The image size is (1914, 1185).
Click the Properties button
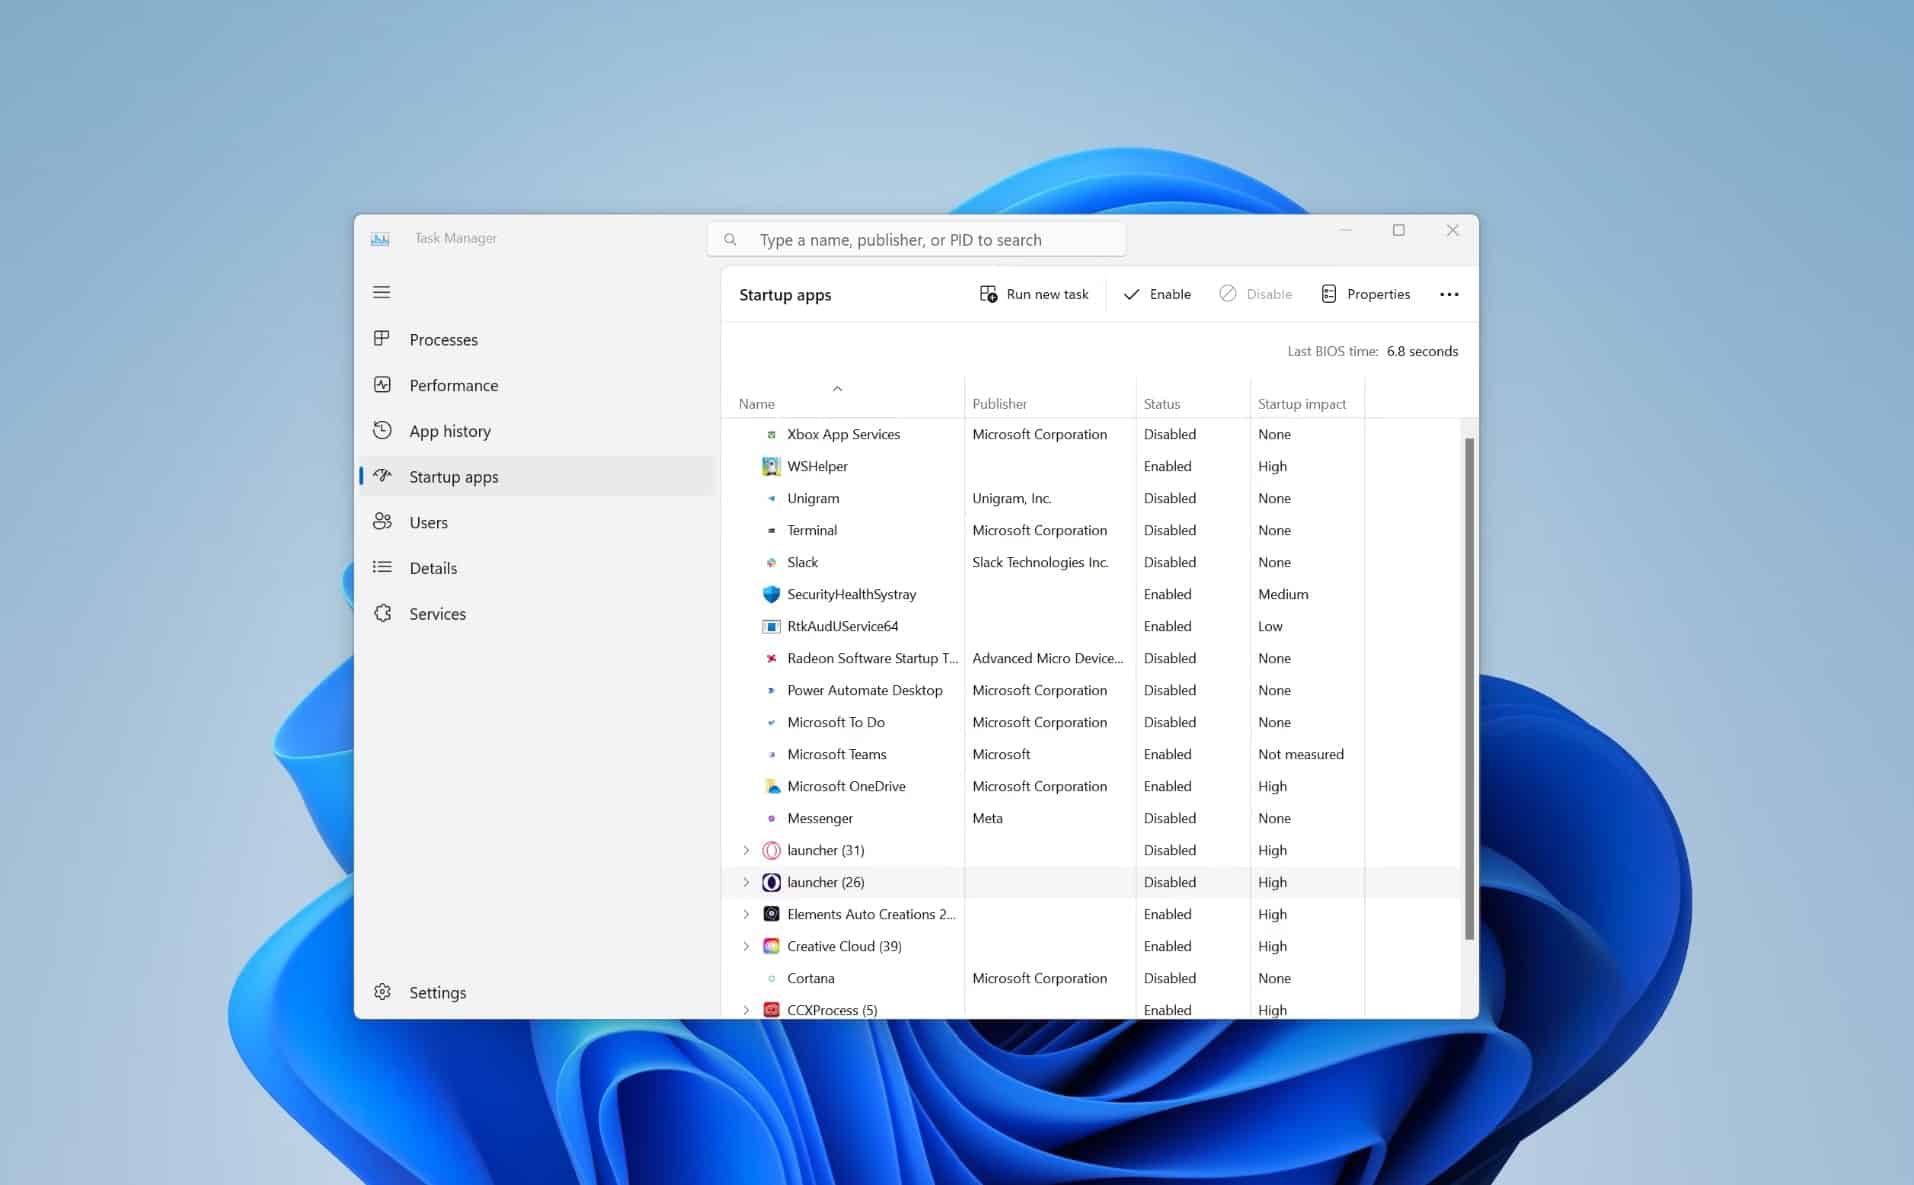point(1365,294)
